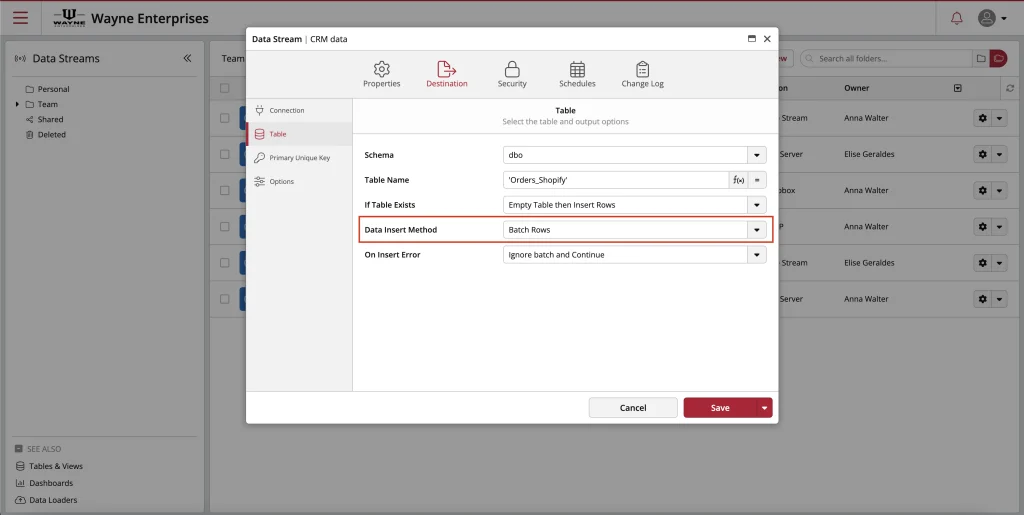
Task: Select Connection in dialog sidebar
Action: 299,110
